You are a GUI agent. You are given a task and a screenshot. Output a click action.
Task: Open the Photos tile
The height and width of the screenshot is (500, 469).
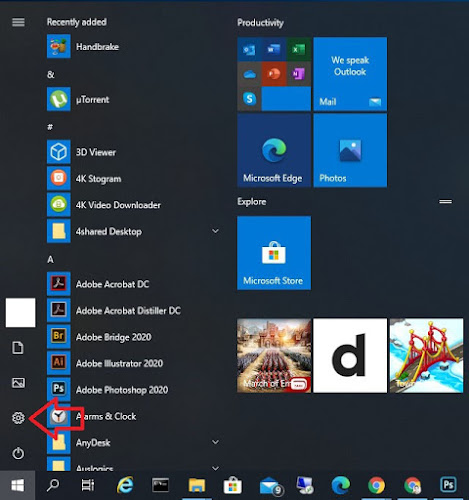click(350, 150)
